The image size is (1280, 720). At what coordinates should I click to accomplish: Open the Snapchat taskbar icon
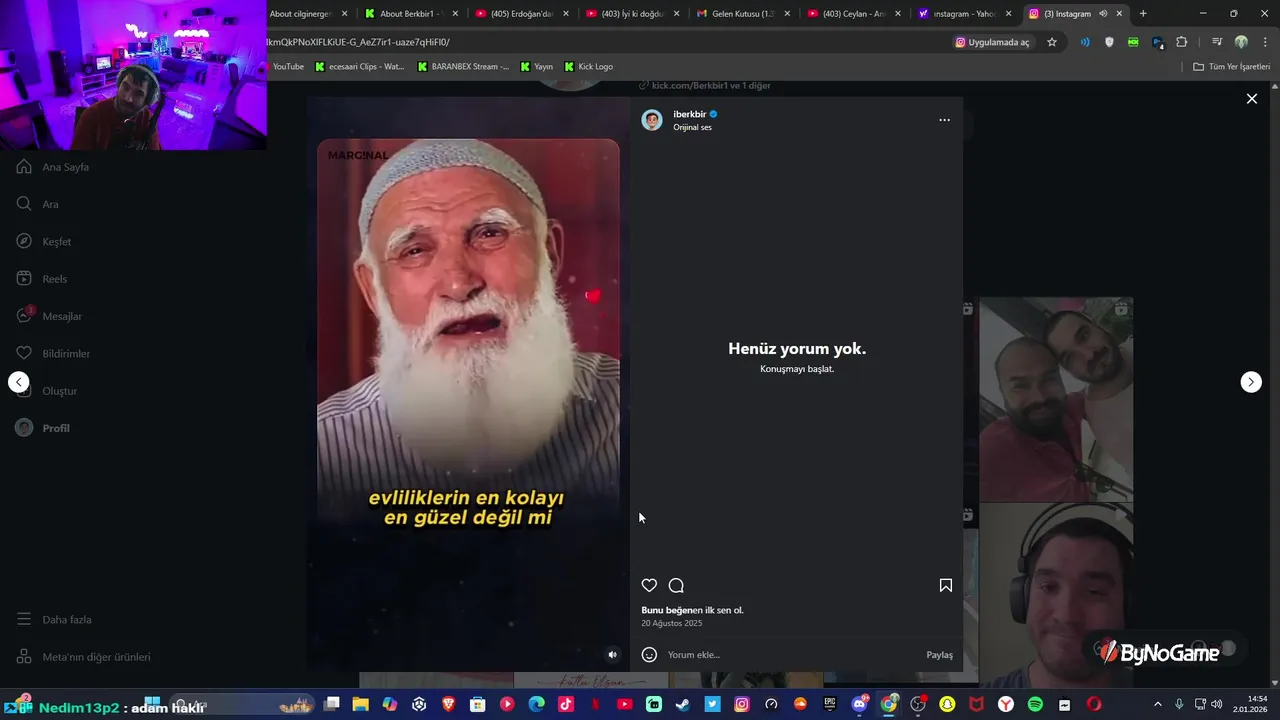(947, 704)
